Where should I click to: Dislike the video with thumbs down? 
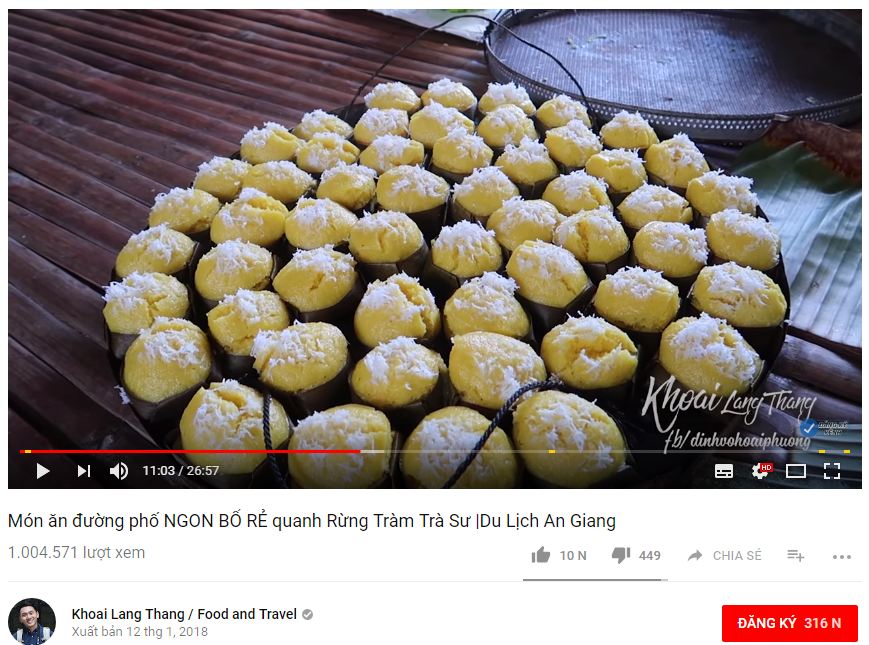[x=621, y=555]
